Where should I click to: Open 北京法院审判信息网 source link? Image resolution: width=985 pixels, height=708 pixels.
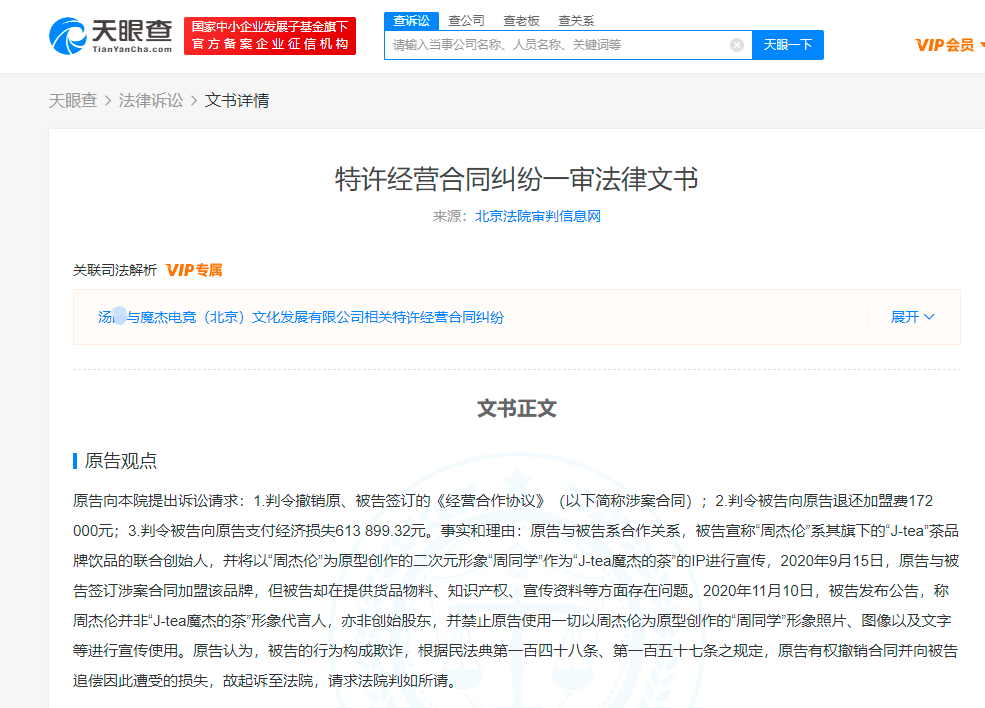click(x=538, y=216)
